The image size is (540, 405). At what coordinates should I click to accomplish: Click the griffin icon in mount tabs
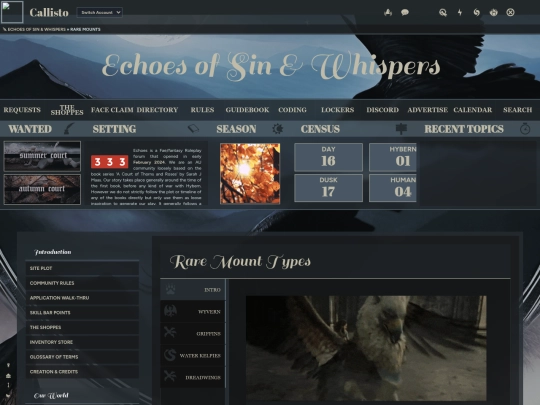[x=170, y=333]
